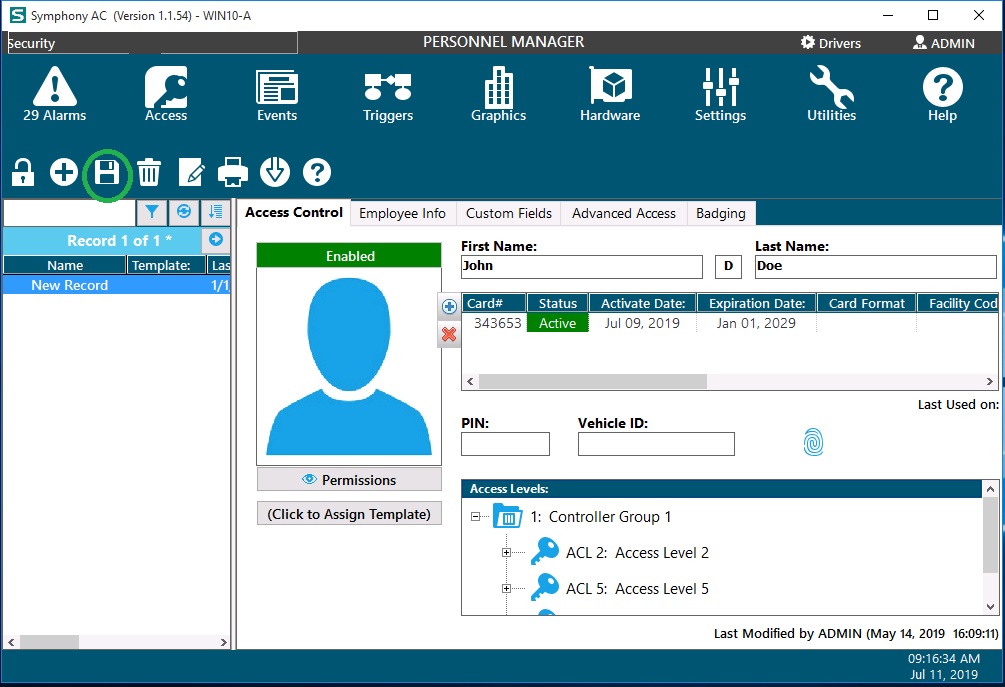Toggle the Active card status cell

tap(558, 323)
